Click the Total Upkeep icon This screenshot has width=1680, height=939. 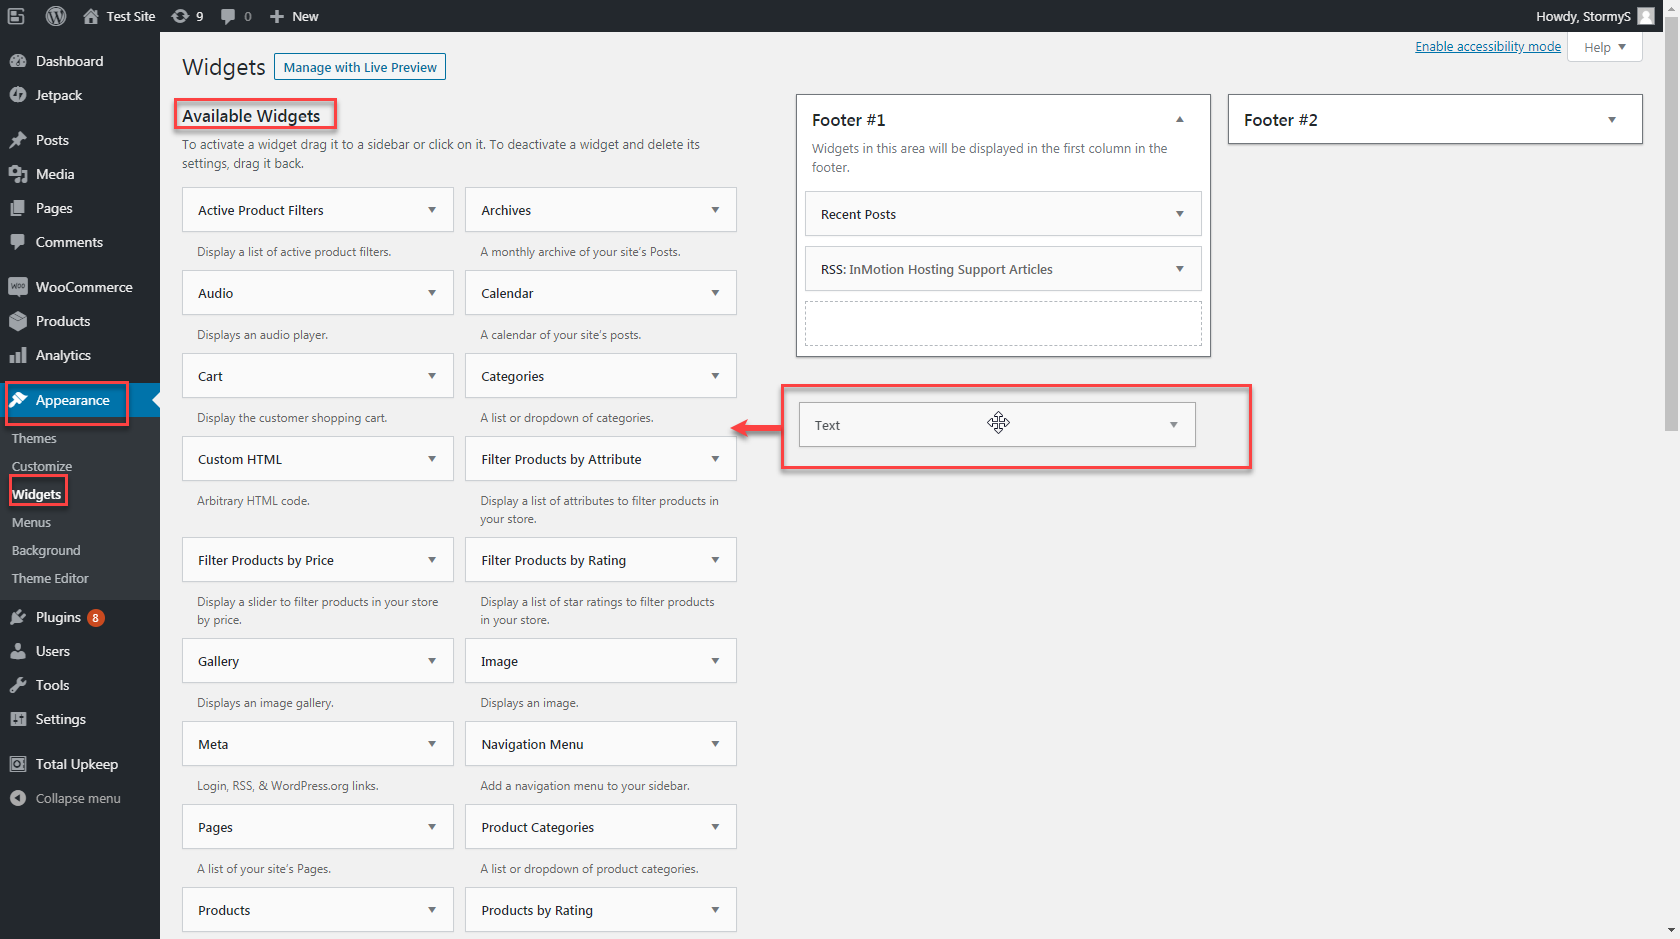[x=18, y=764]
